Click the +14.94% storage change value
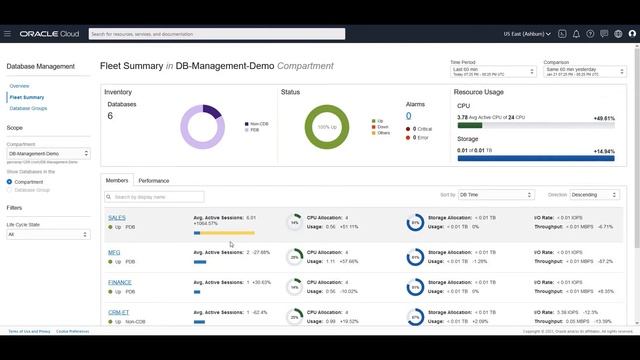The width and height of the screenshot is (640, 360). [604, 151]
